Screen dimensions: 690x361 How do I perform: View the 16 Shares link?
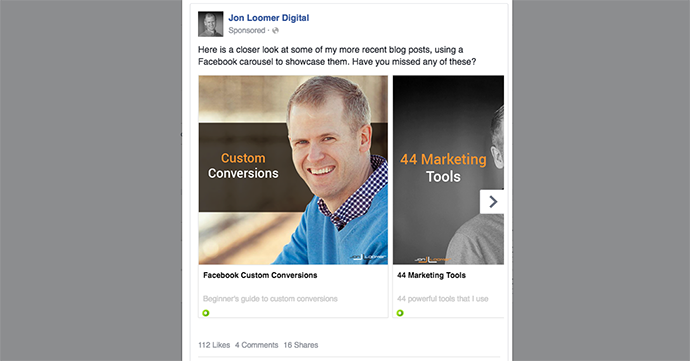tap(301, 345)
